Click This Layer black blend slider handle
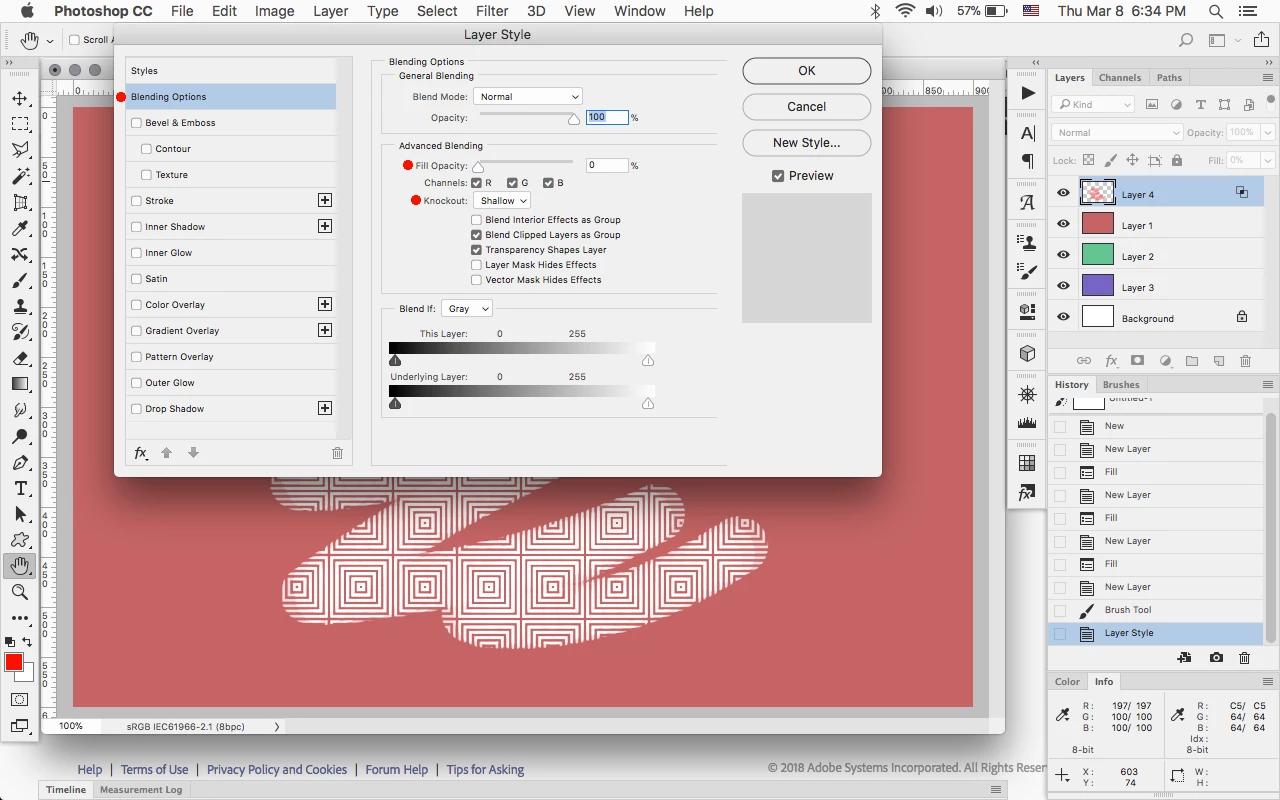 tap(395, 360)
